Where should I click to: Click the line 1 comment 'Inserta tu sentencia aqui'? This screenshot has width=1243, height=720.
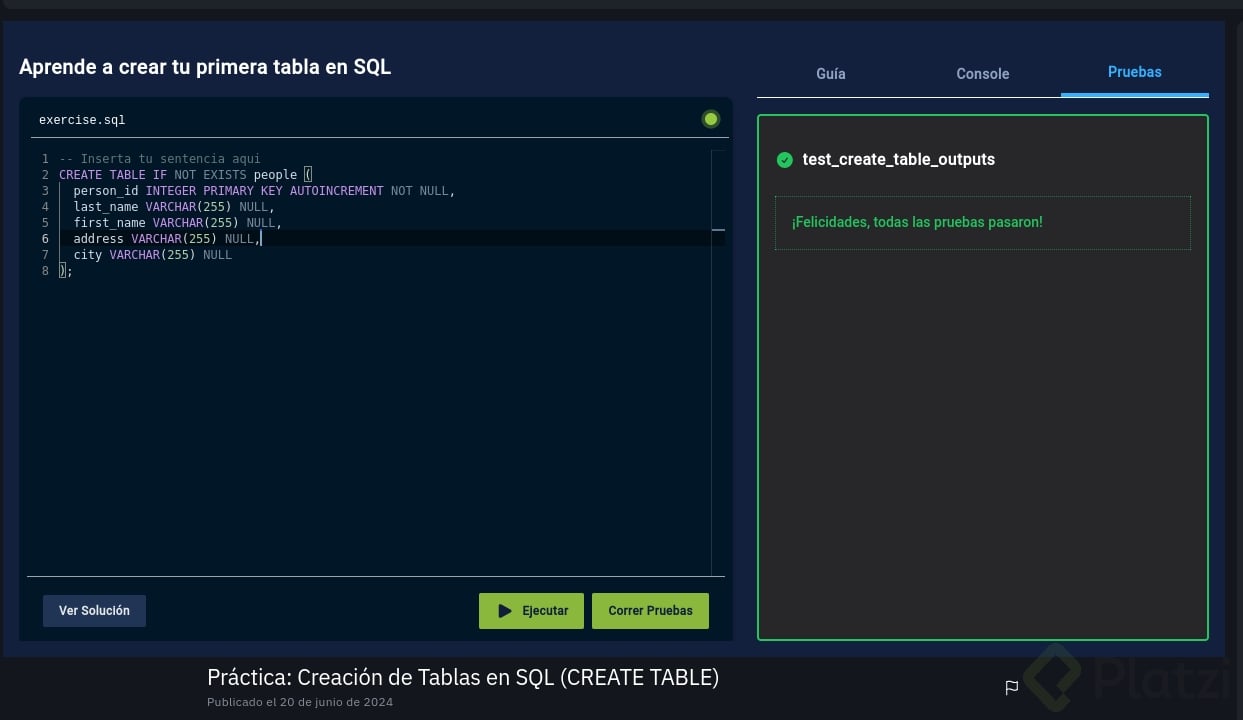[x=160, y=159]
